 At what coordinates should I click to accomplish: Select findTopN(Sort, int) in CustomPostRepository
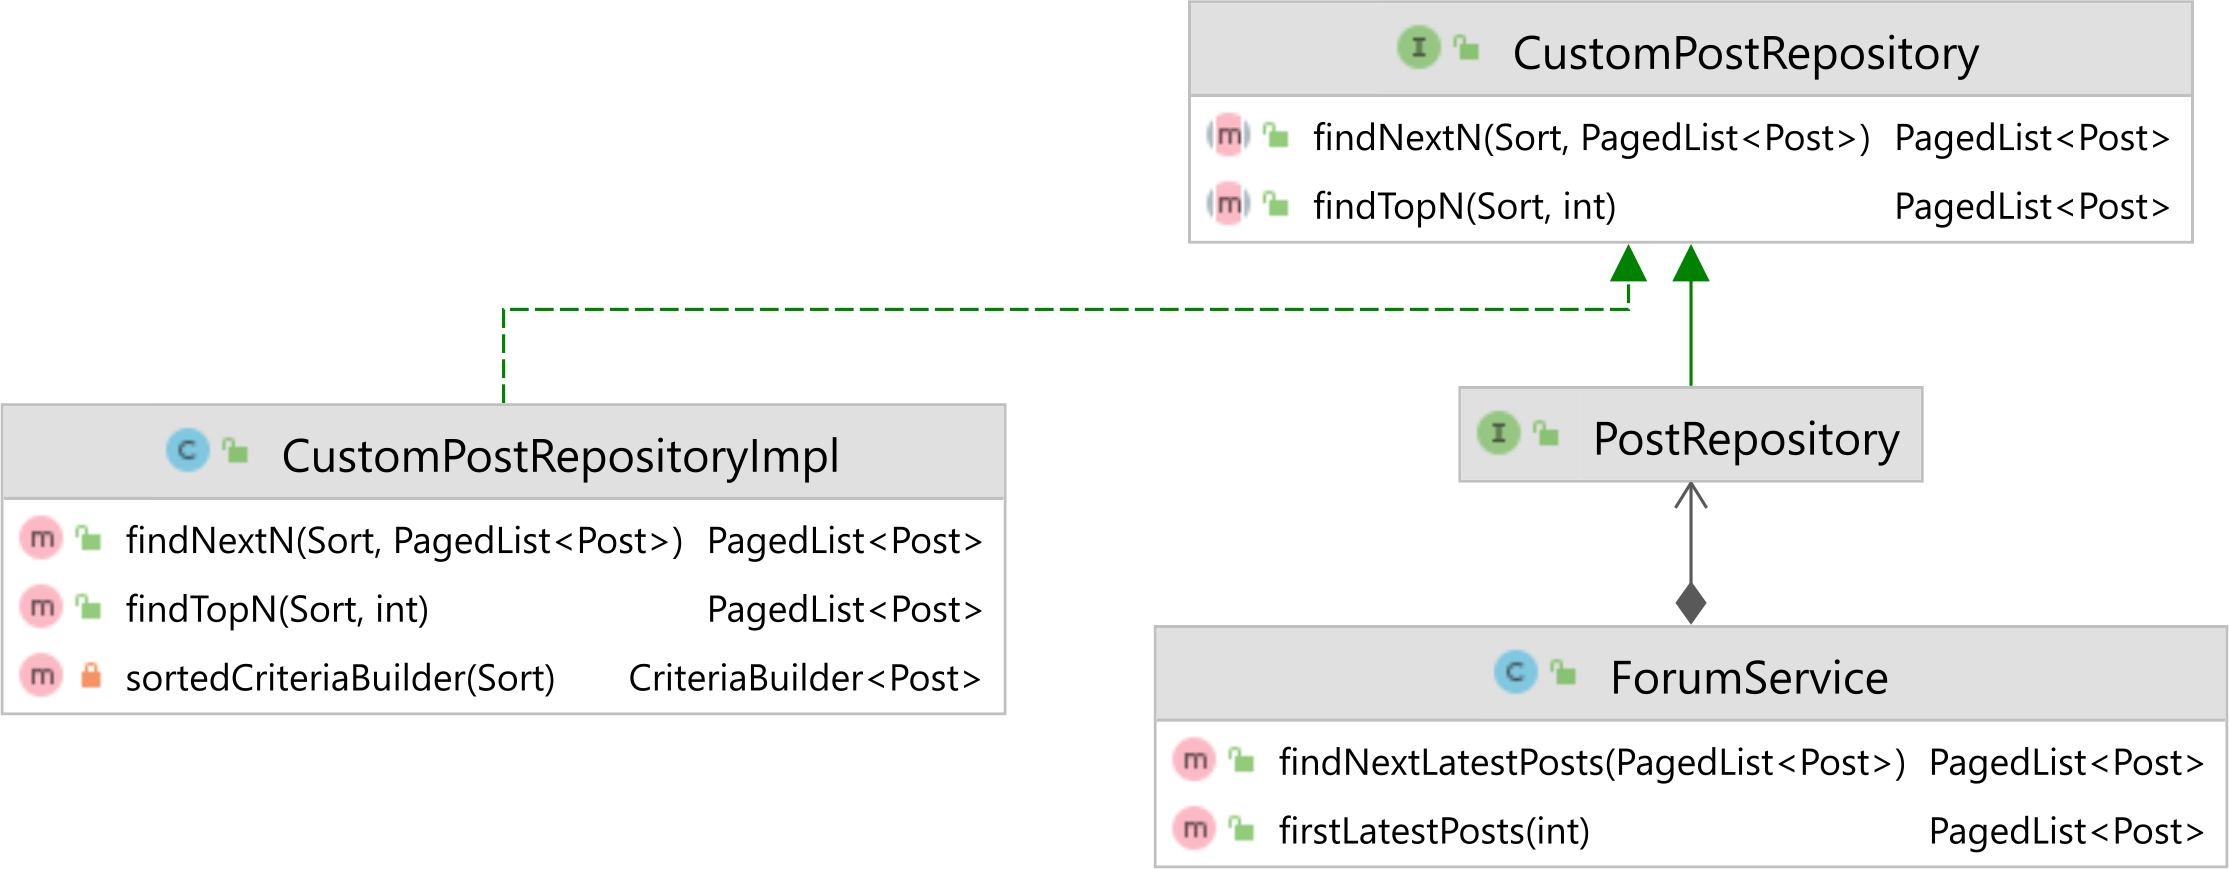coord(1464,207)
